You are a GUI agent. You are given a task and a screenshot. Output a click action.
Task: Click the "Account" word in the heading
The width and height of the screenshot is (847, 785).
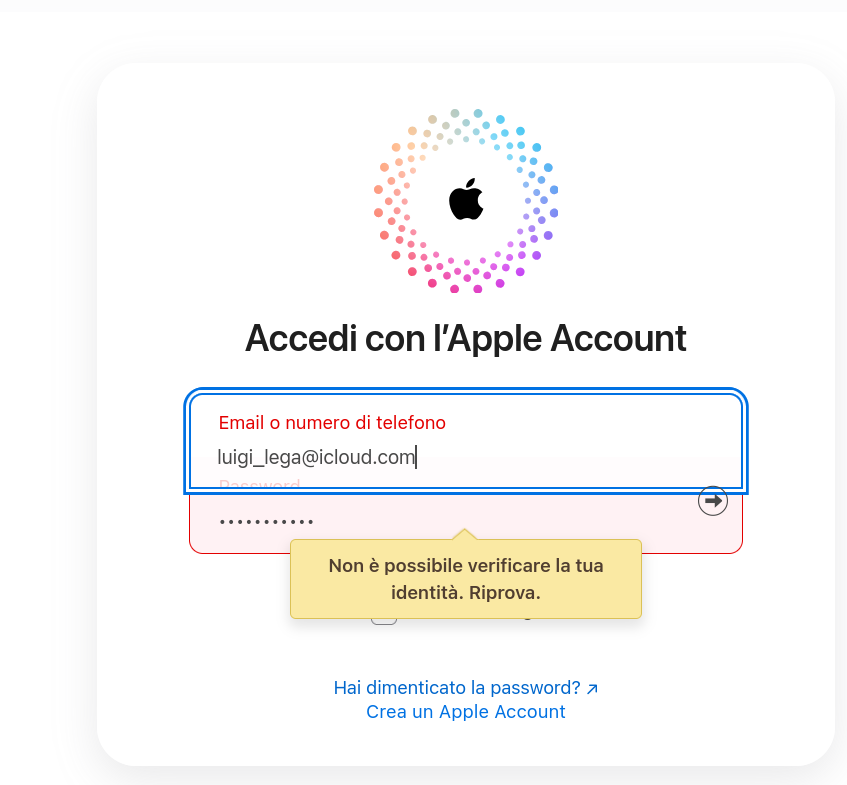click(620, 338)
